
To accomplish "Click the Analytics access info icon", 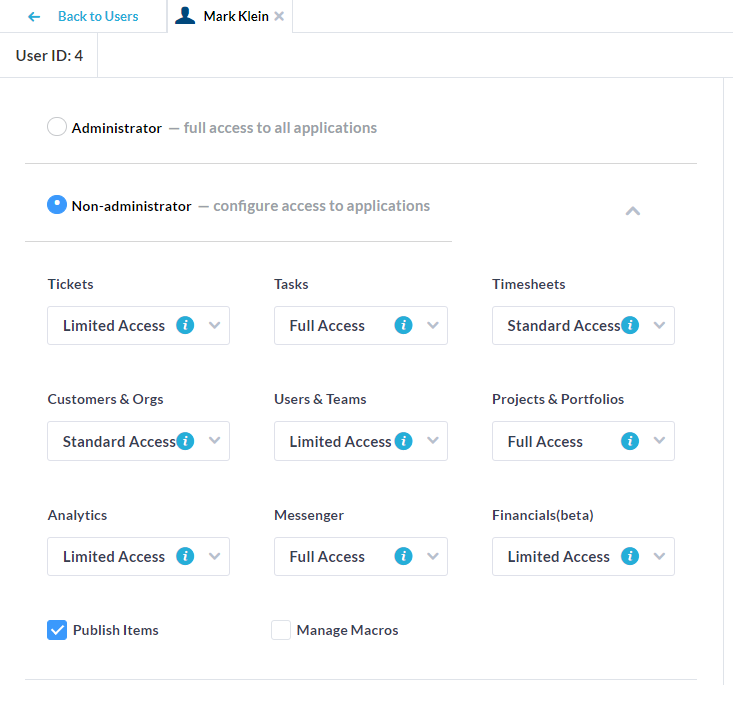I will [x=185, y=556].
